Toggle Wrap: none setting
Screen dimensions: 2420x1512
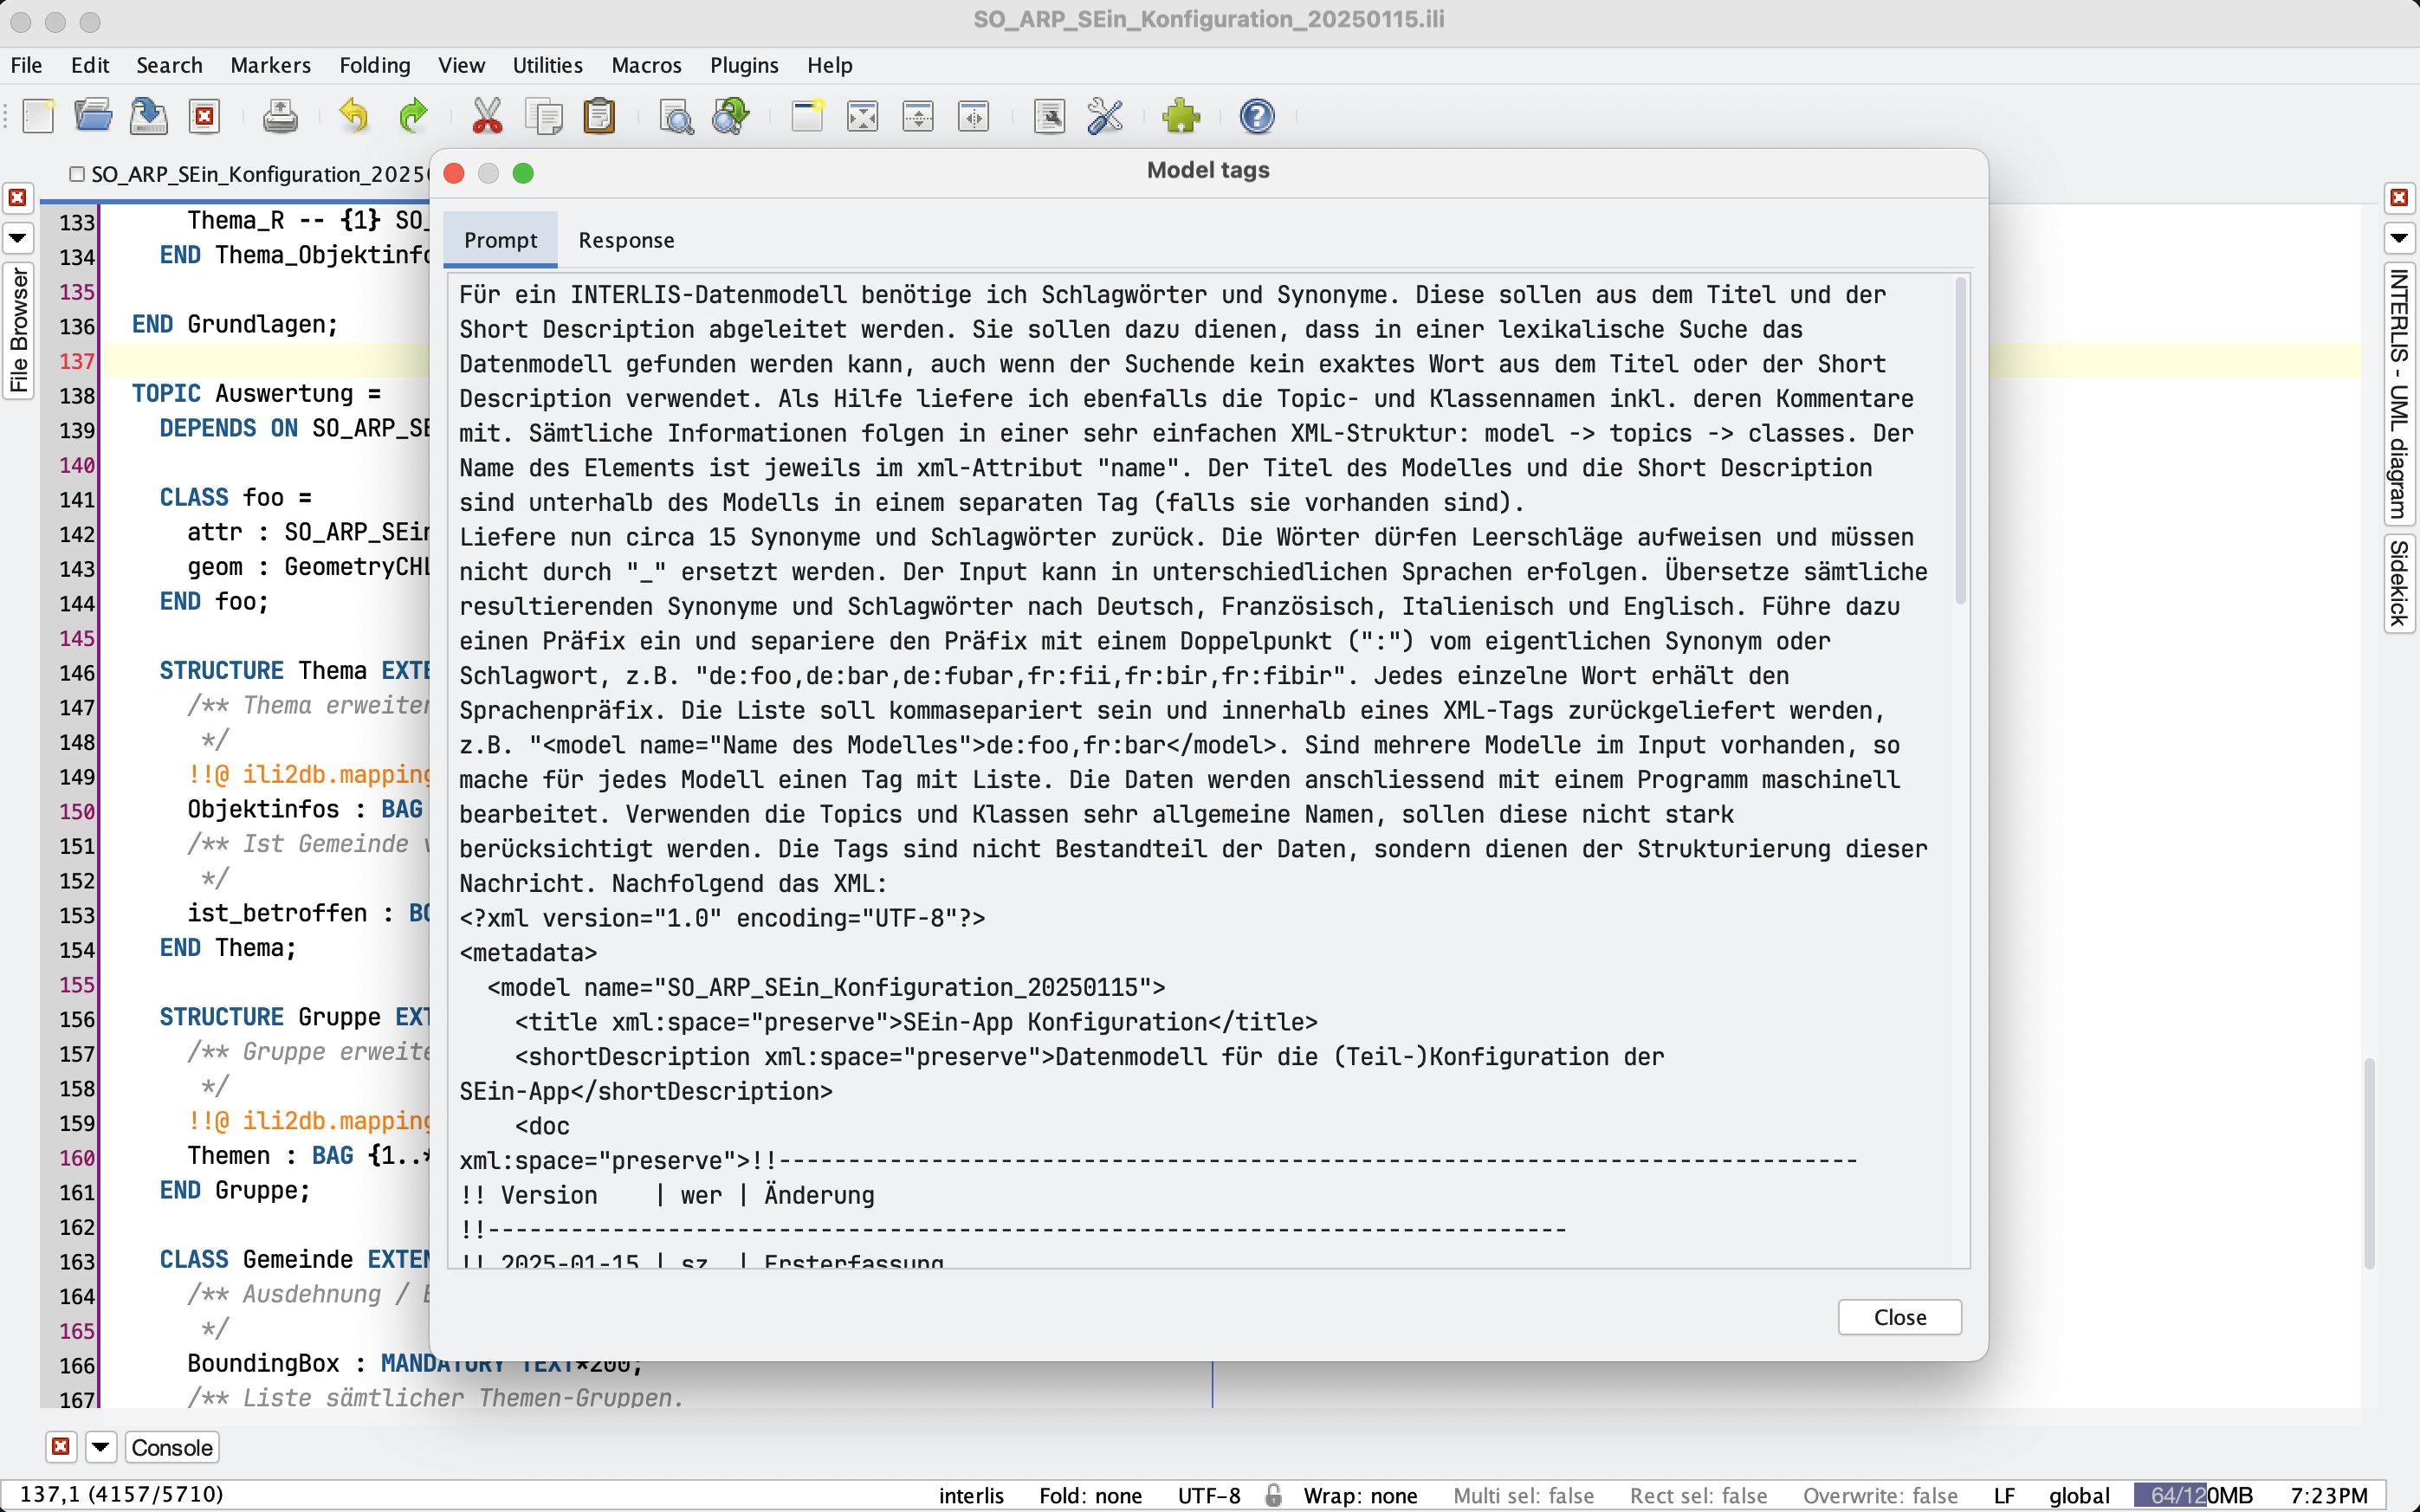click(x=1360, y=1495)
